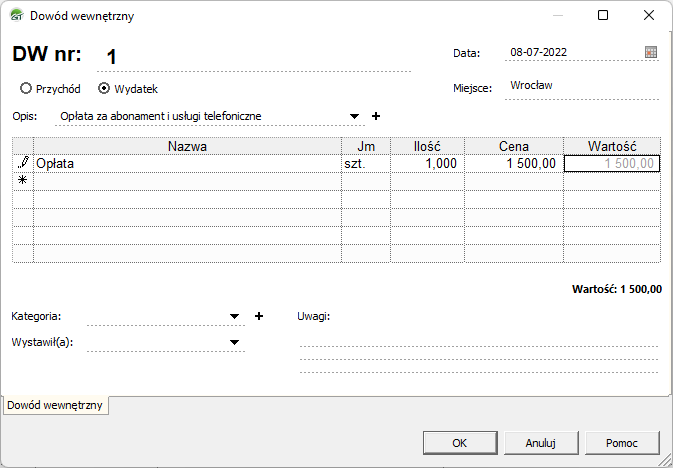Add new description with plus next to Opis
This screenshot has width=673, height=468.
point(376,116)
